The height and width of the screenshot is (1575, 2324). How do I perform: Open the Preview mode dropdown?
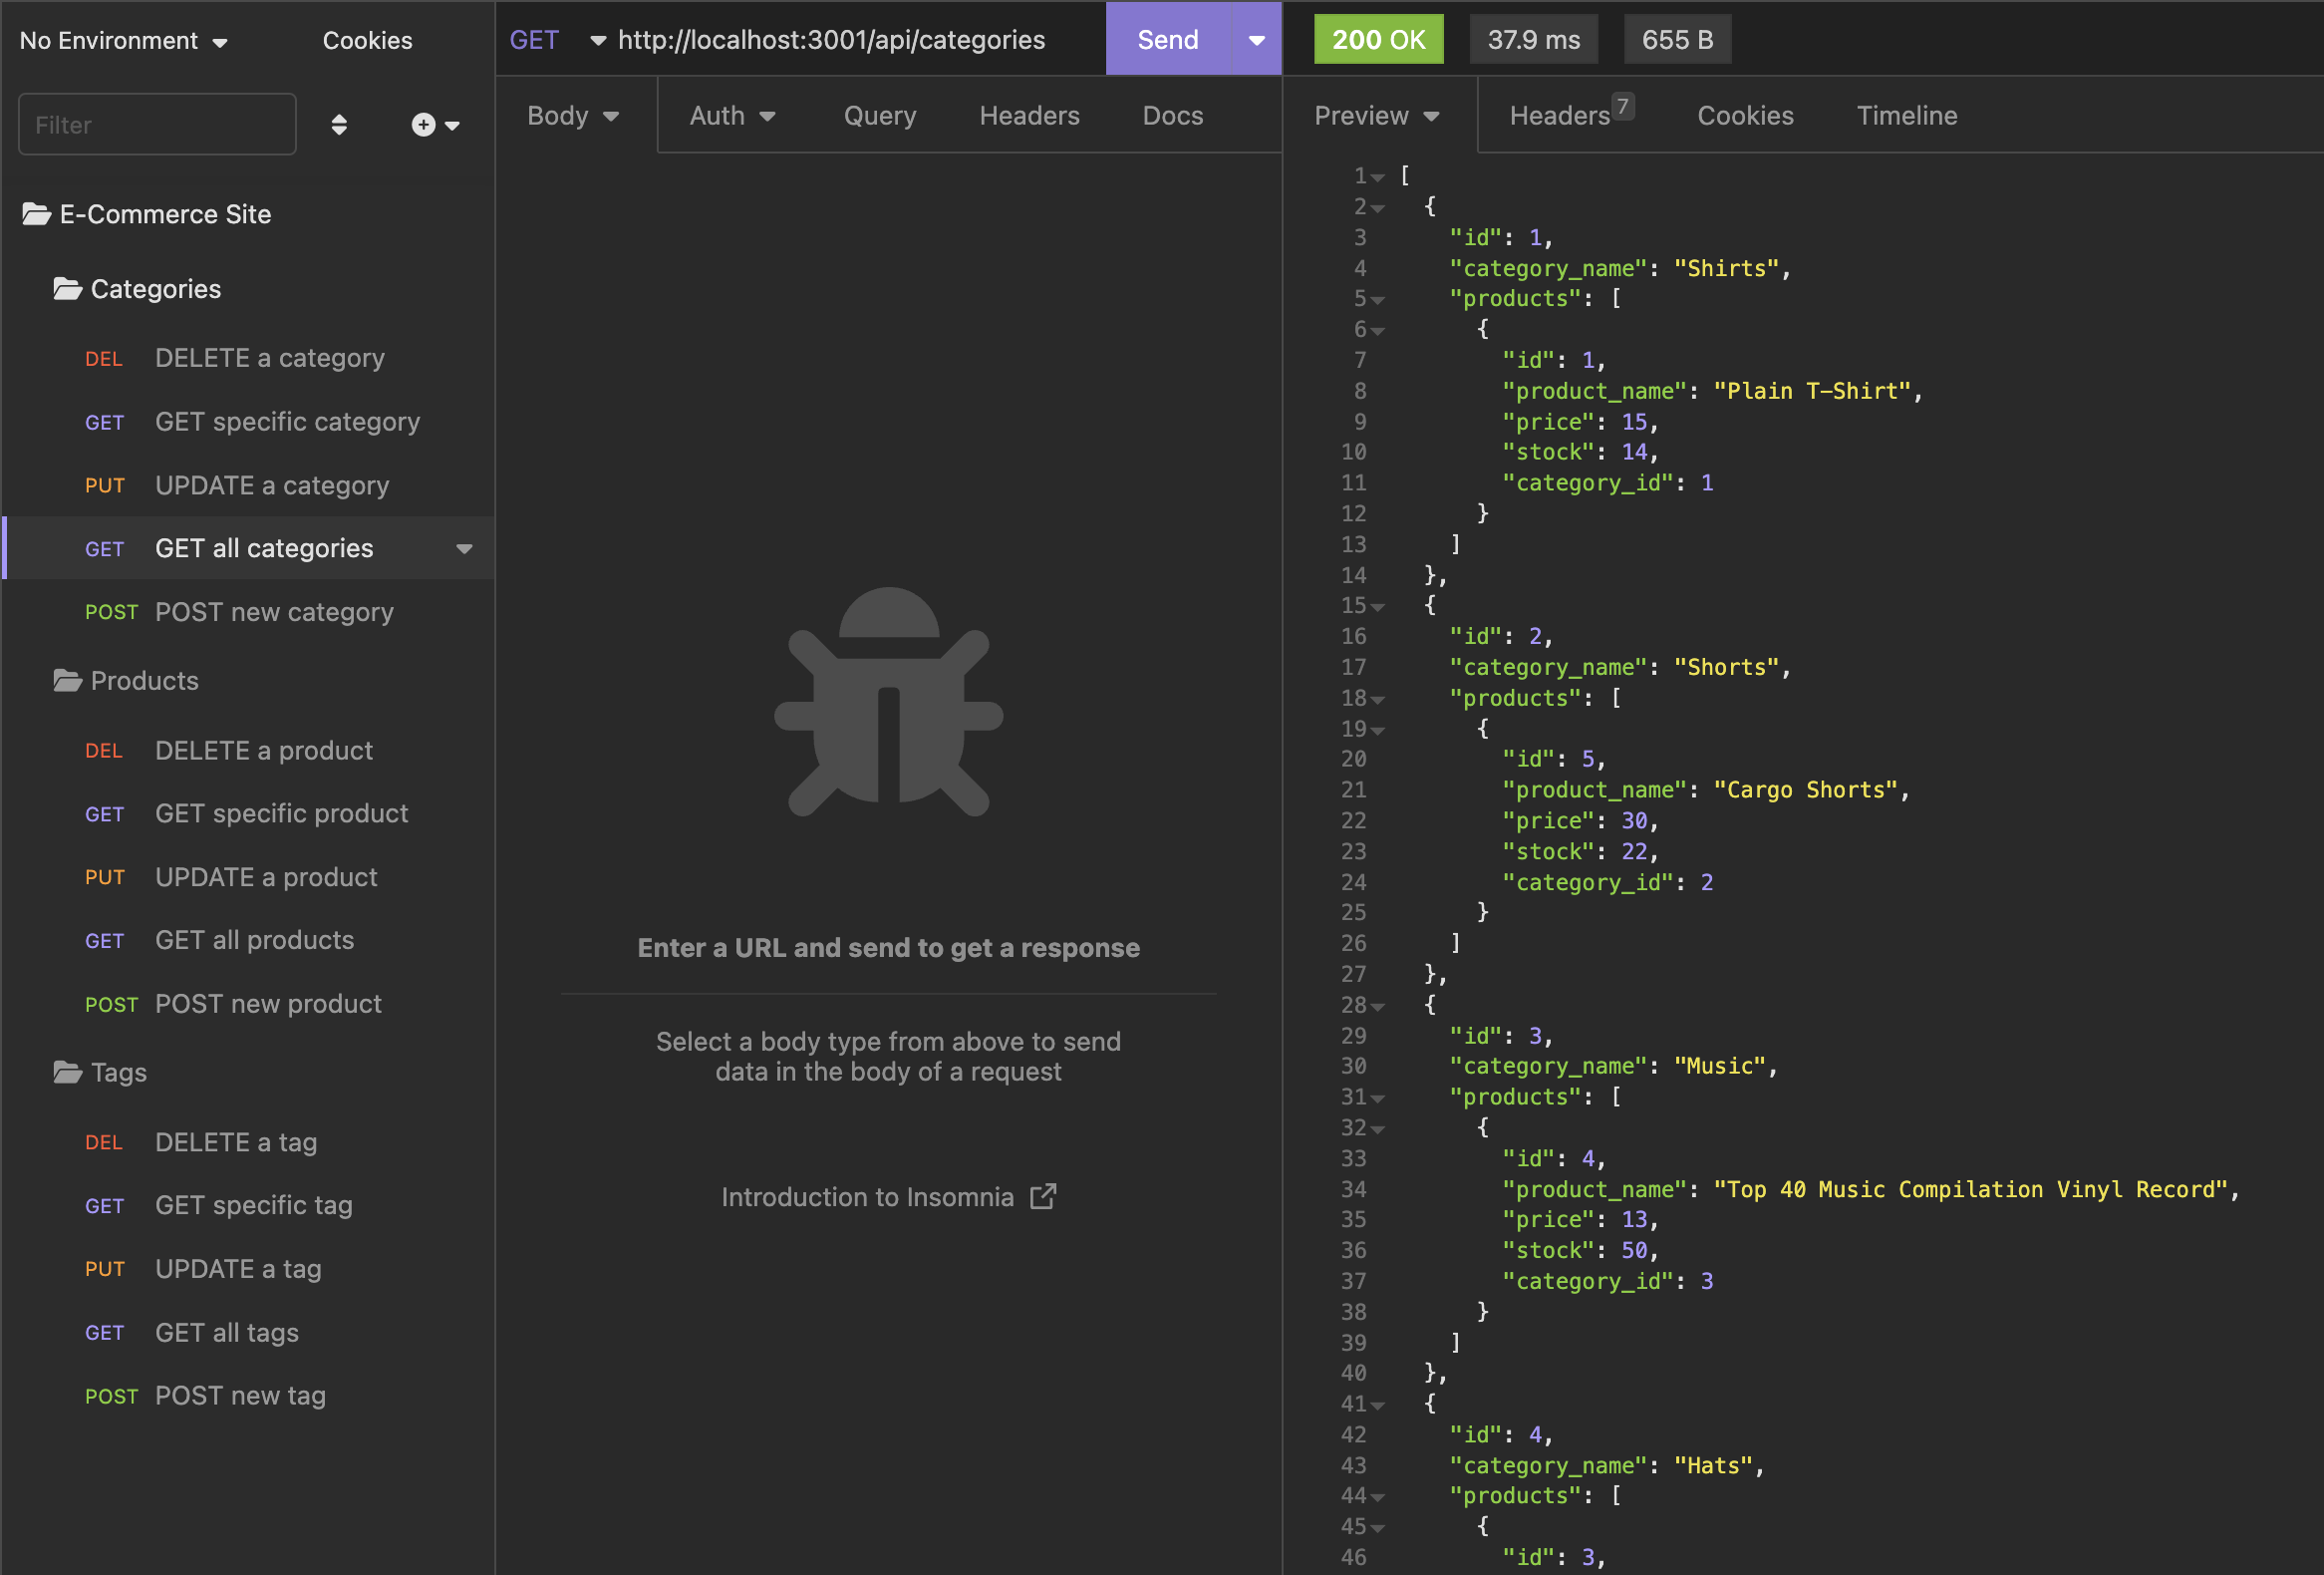[1376, 115]
